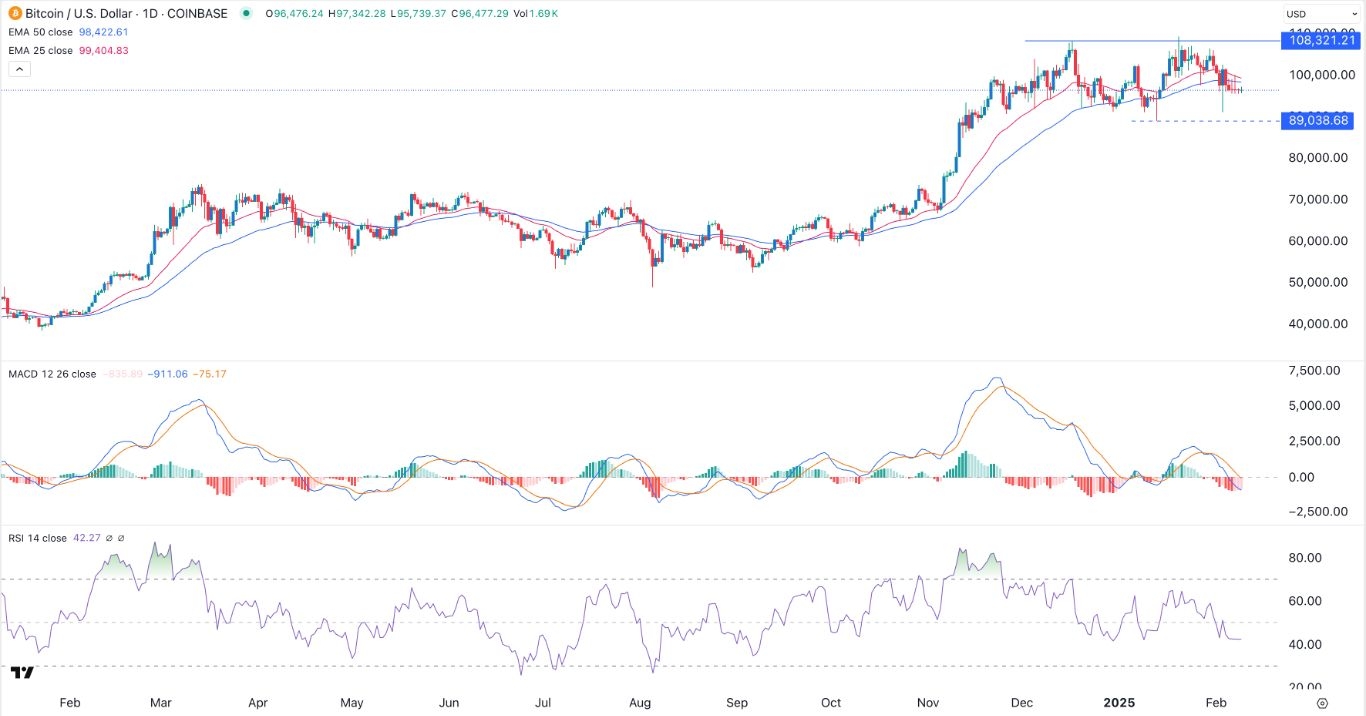Click the Feb label on the time axis
The width and height of the screenshot is (1366, 716).
tap(69, 703)
